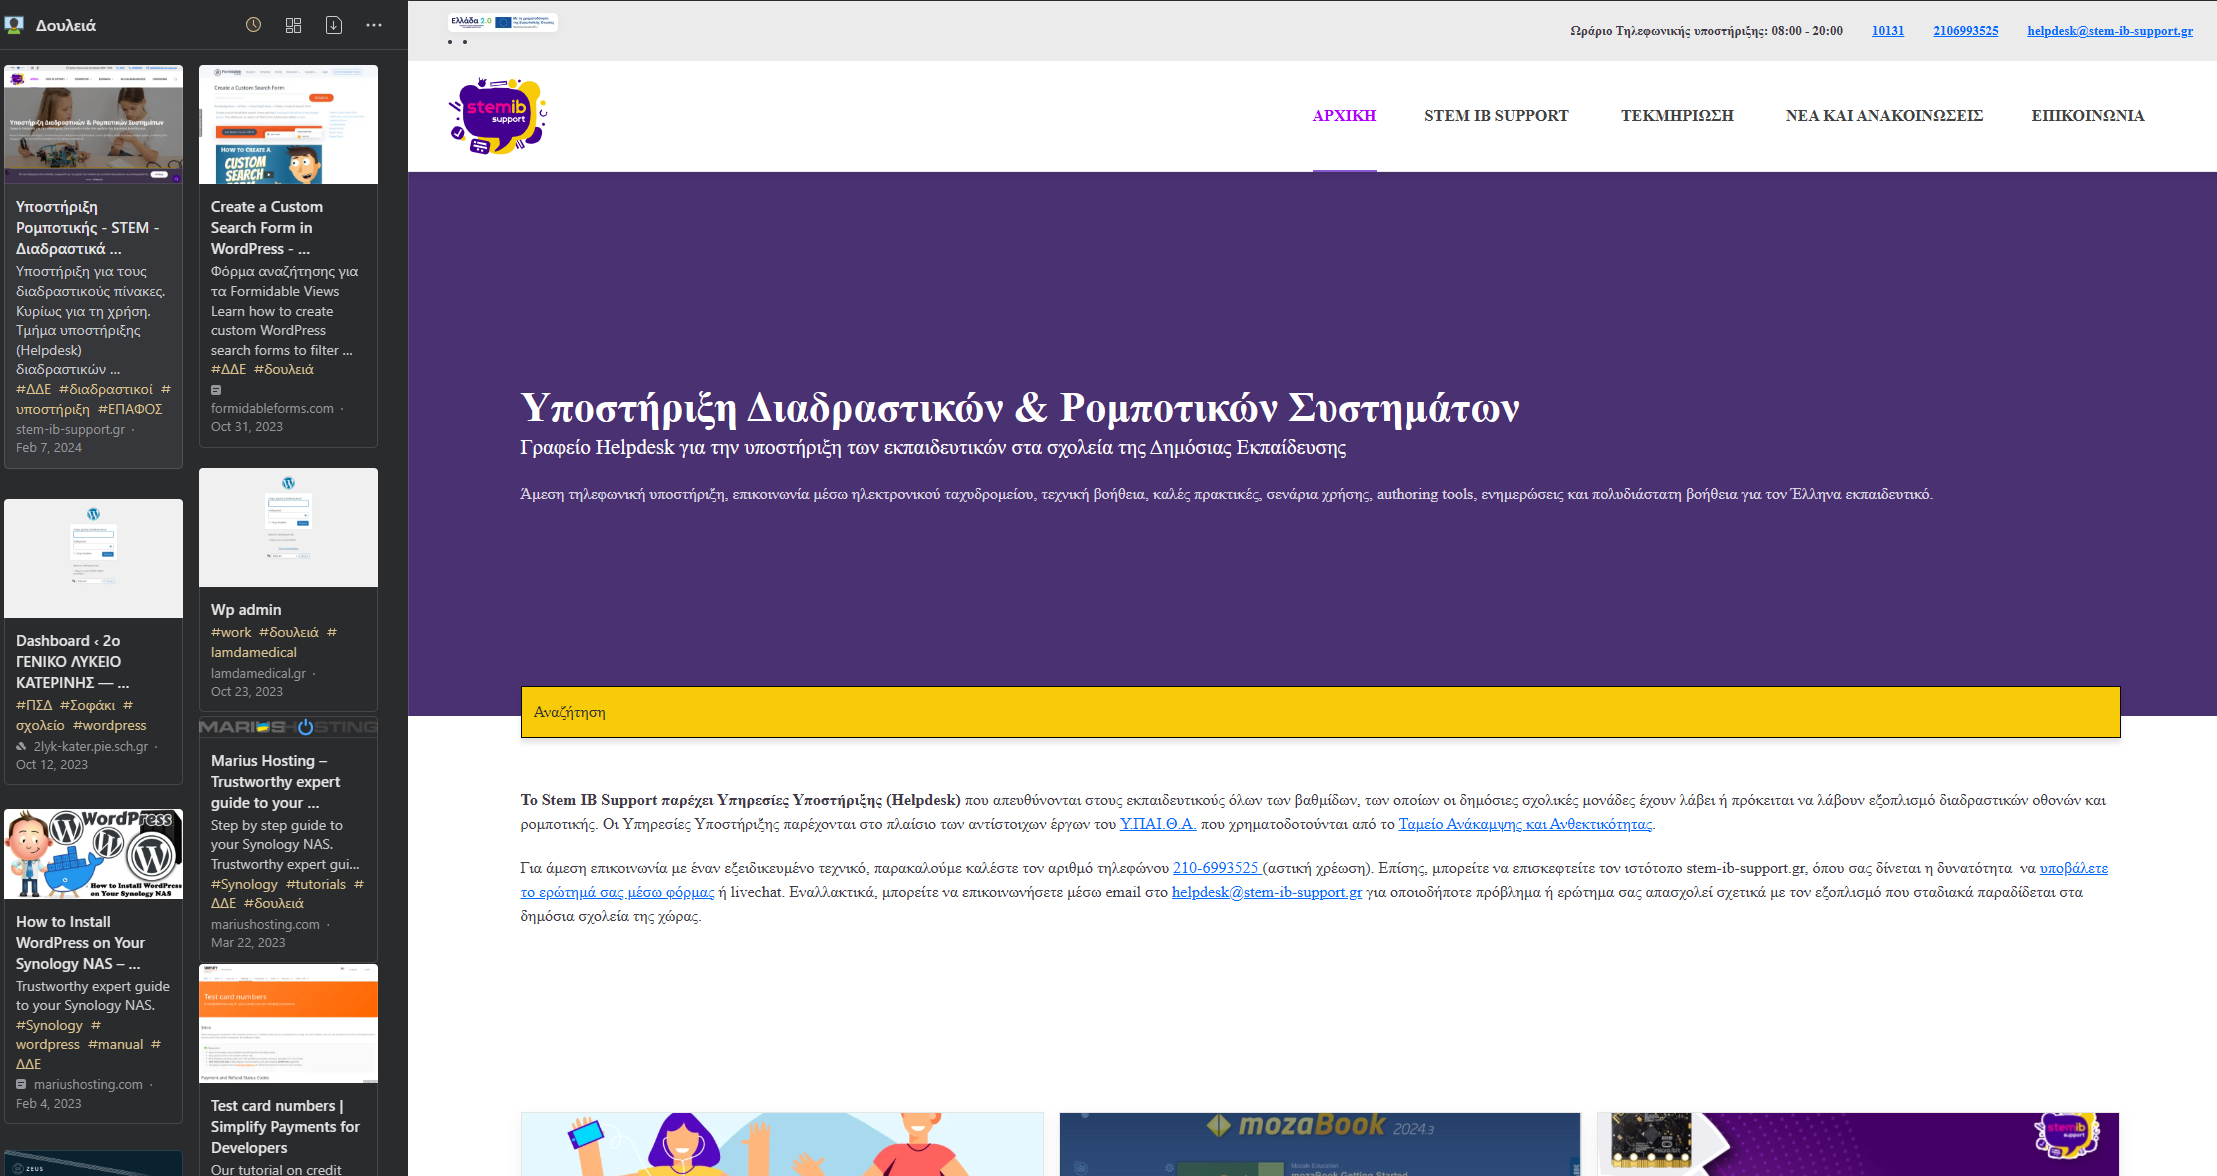Filter by #διαδραστικοί tag
The image size is (2217, 1176).
point(106,390)
